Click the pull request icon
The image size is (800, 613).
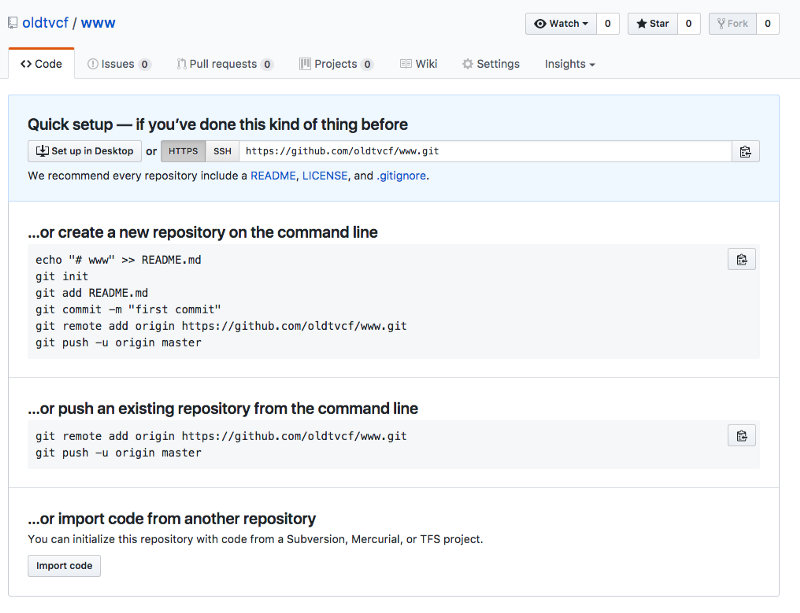[181, 64]
